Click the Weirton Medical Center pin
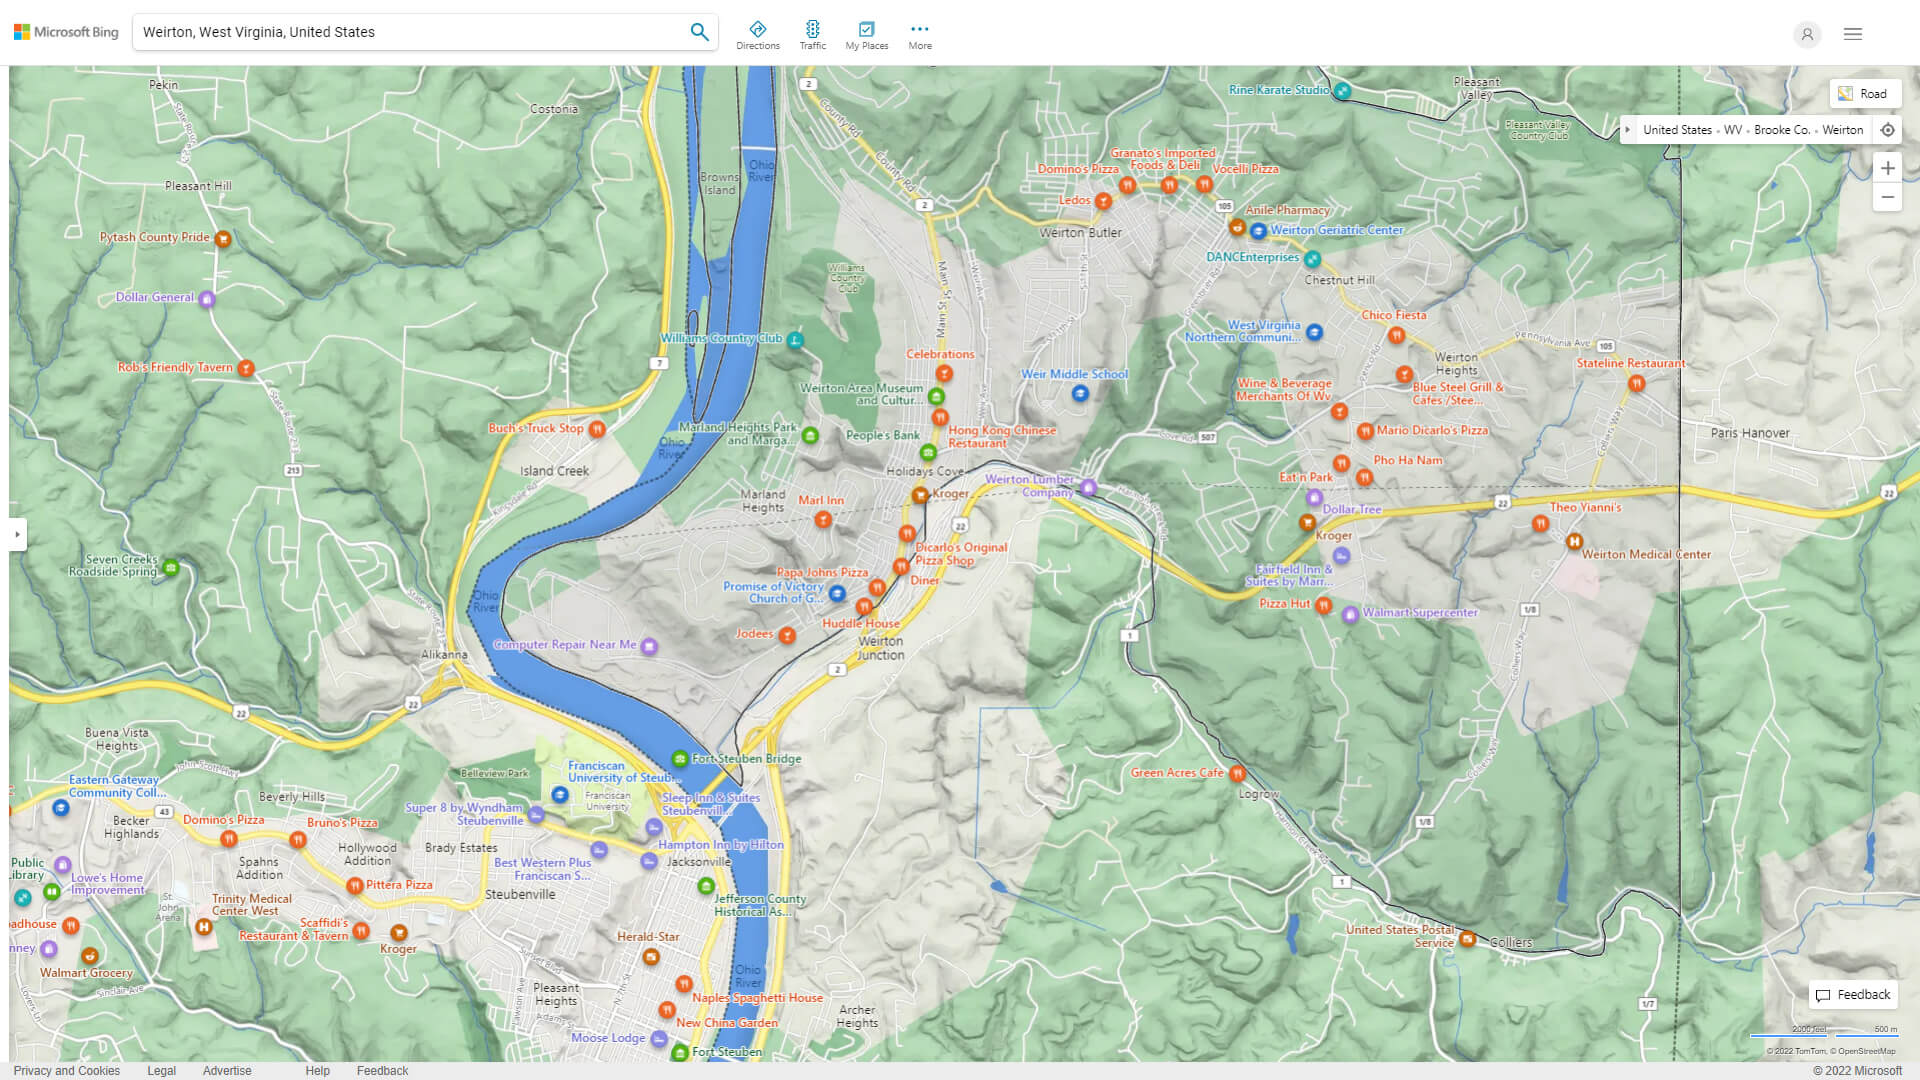Image resolution: width=1920 pixels, height=1080 pixels. [1574, 541]
